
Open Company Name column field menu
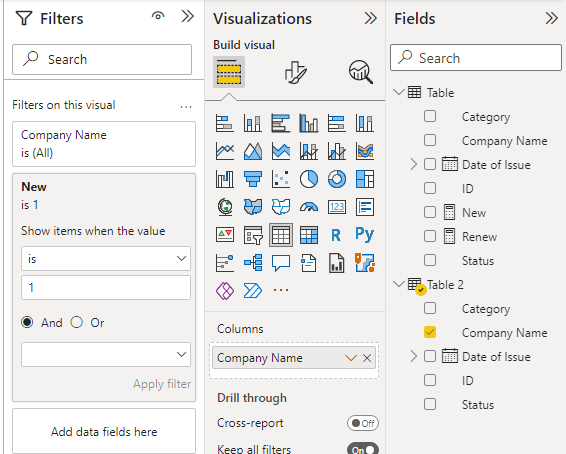pyautogui.click(x=351, y=358)
